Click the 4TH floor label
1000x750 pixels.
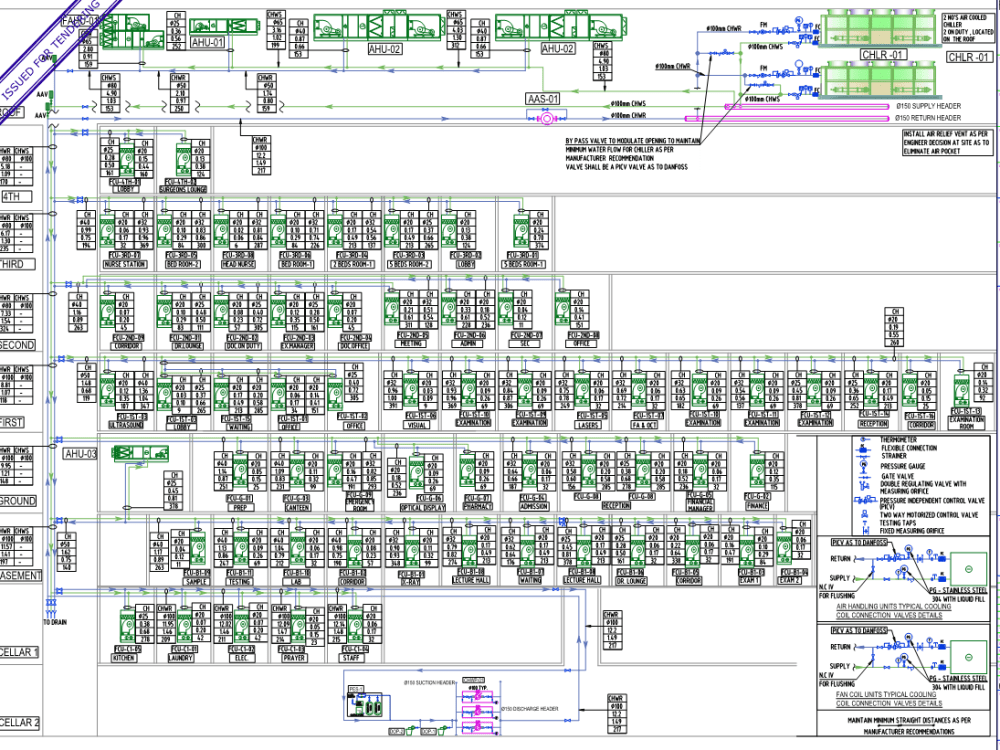click(x=15, y=196)
